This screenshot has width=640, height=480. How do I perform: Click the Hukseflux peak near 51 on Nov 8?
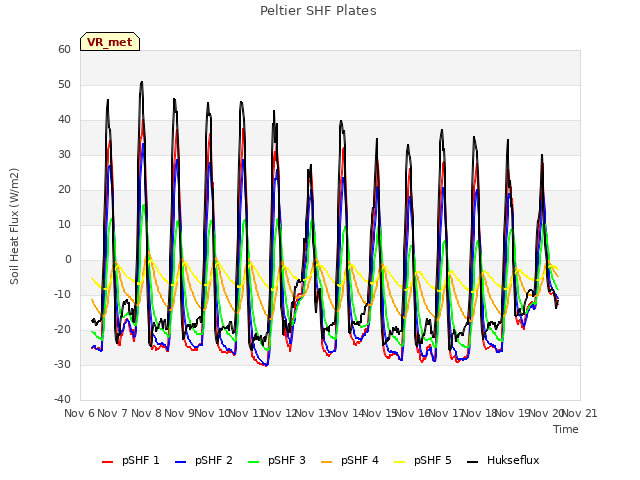click(142, 82)
